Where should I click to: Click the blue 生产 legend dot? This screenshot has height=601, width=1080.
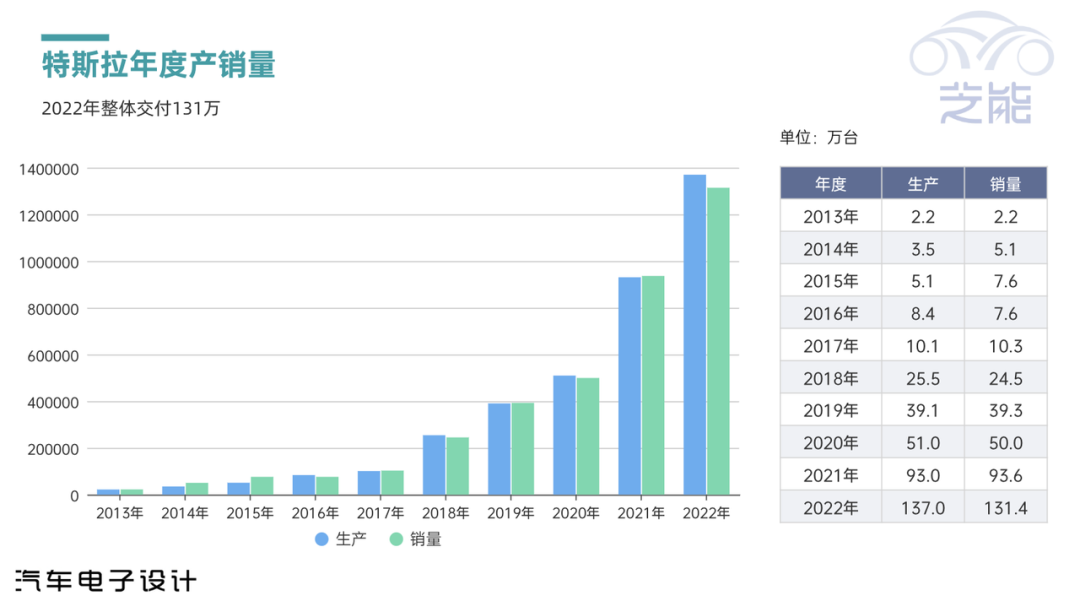[321, 540]
